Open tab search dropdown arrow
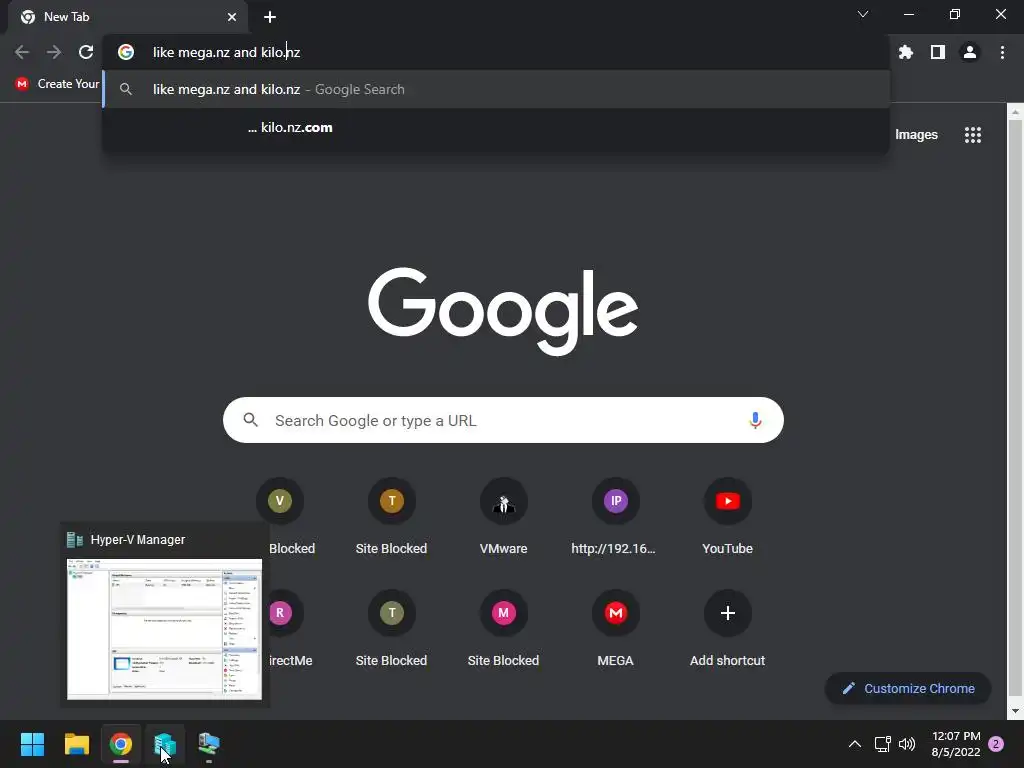This screenshot has width=1024, height=768. click(x=863, y=14)
